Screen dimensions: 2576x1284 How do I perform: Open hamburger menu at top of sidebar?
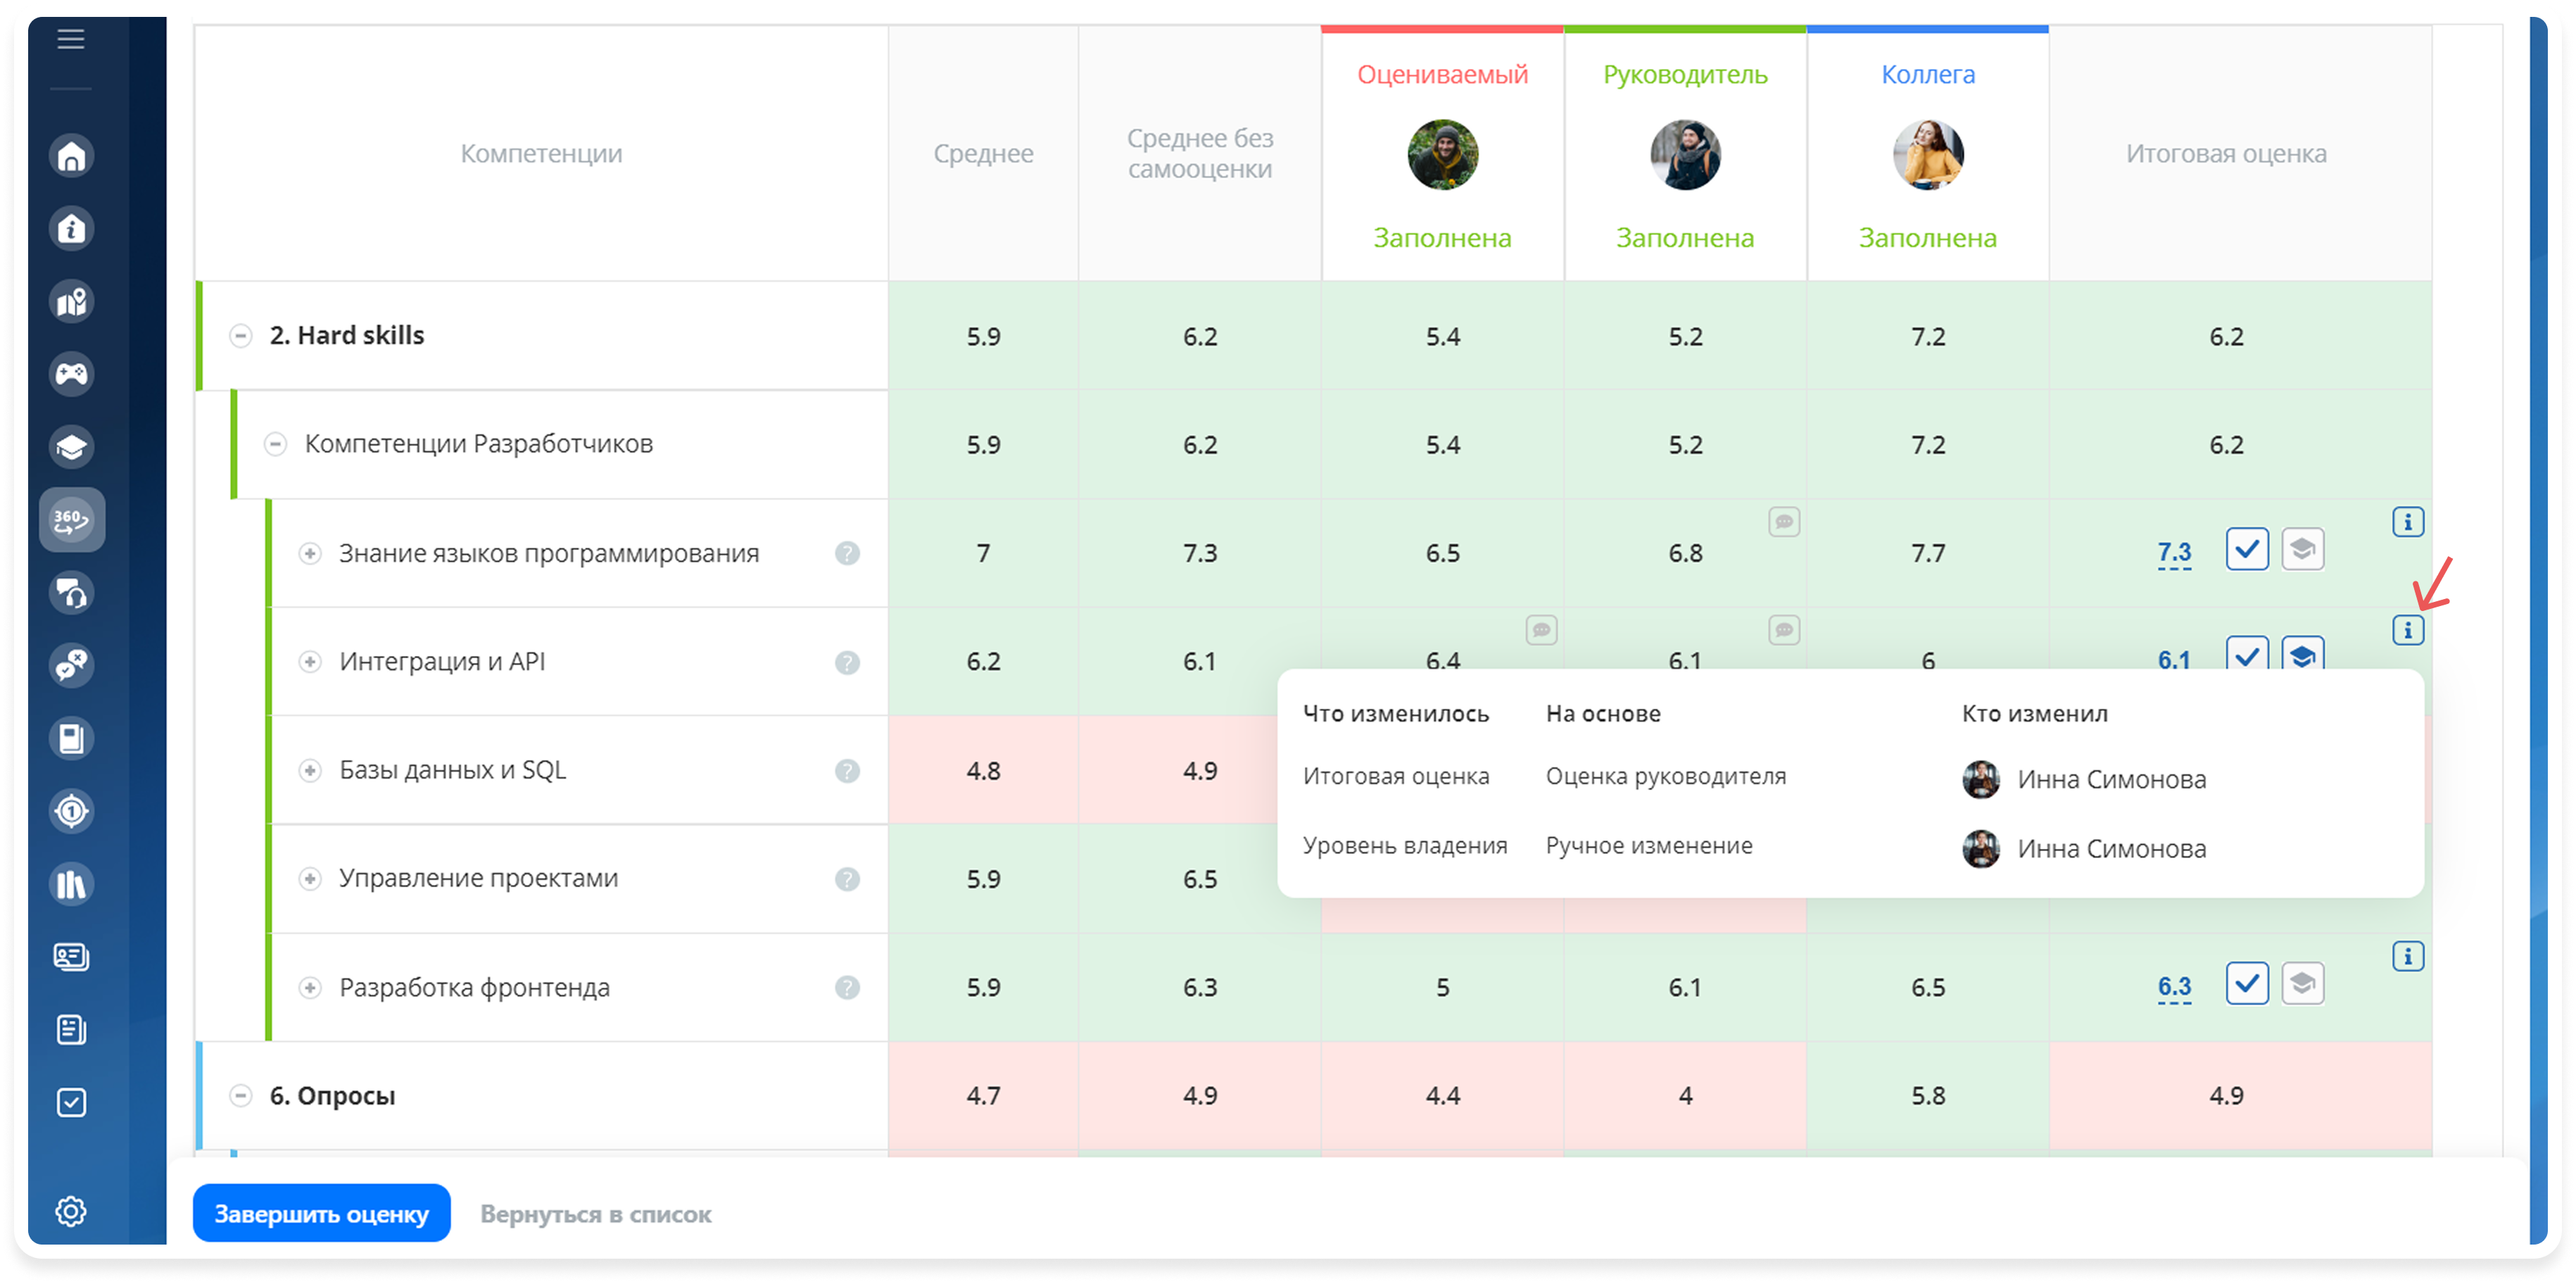71,39
